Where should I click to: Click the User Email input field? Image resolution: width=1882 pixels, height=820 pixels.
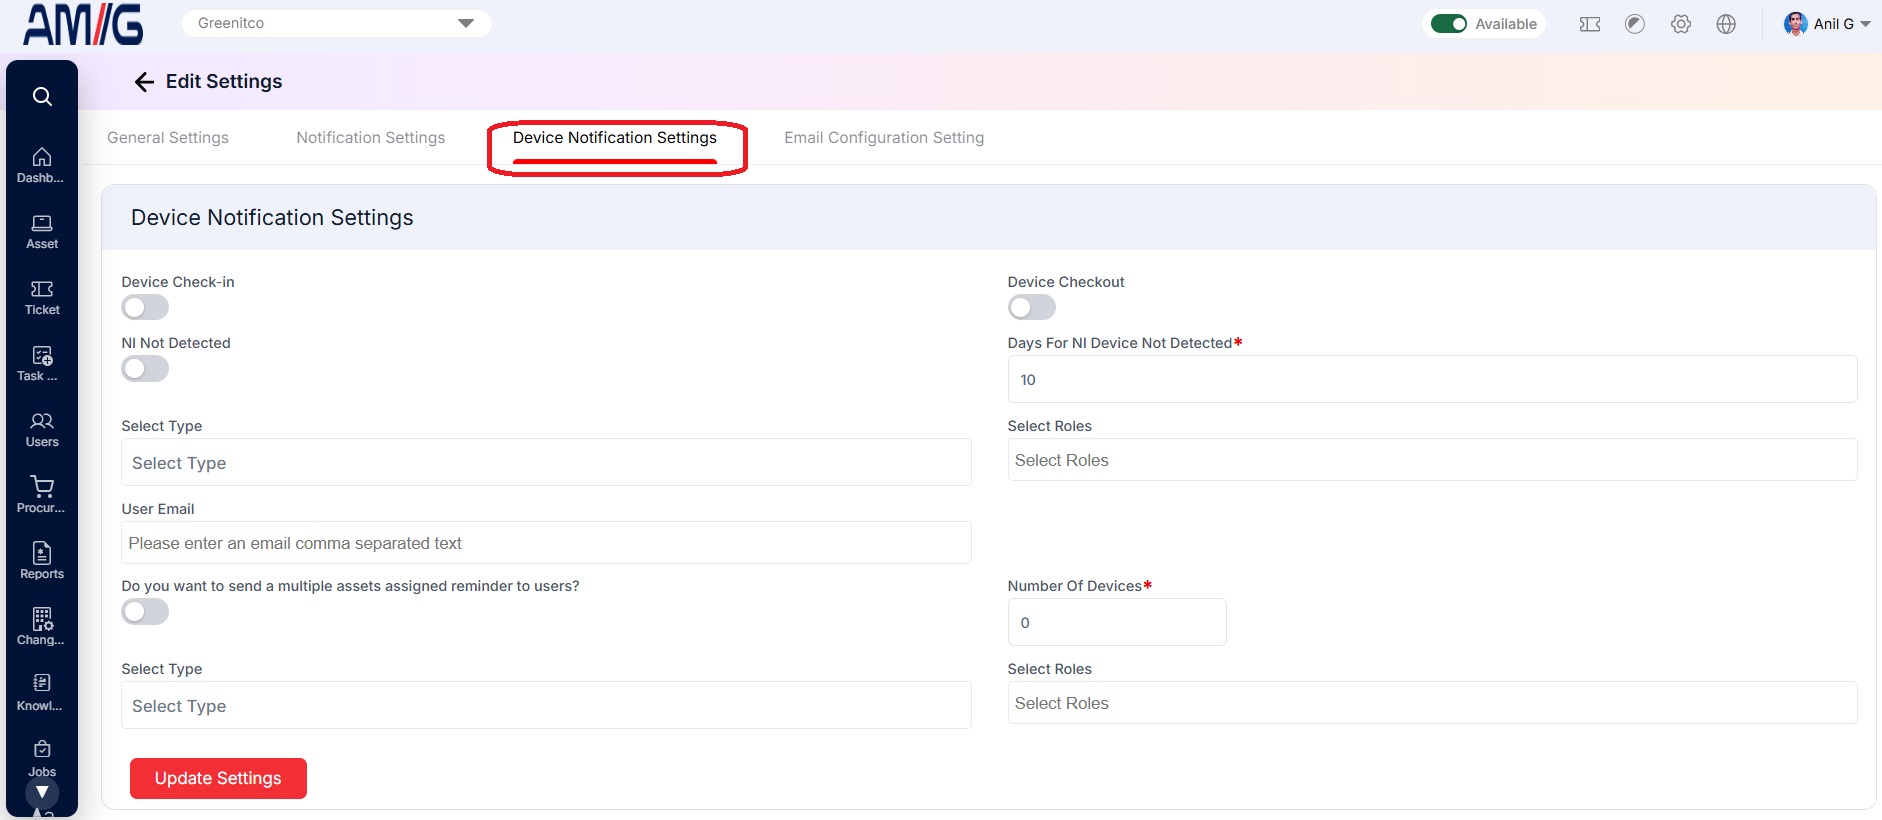pos(546,543)
